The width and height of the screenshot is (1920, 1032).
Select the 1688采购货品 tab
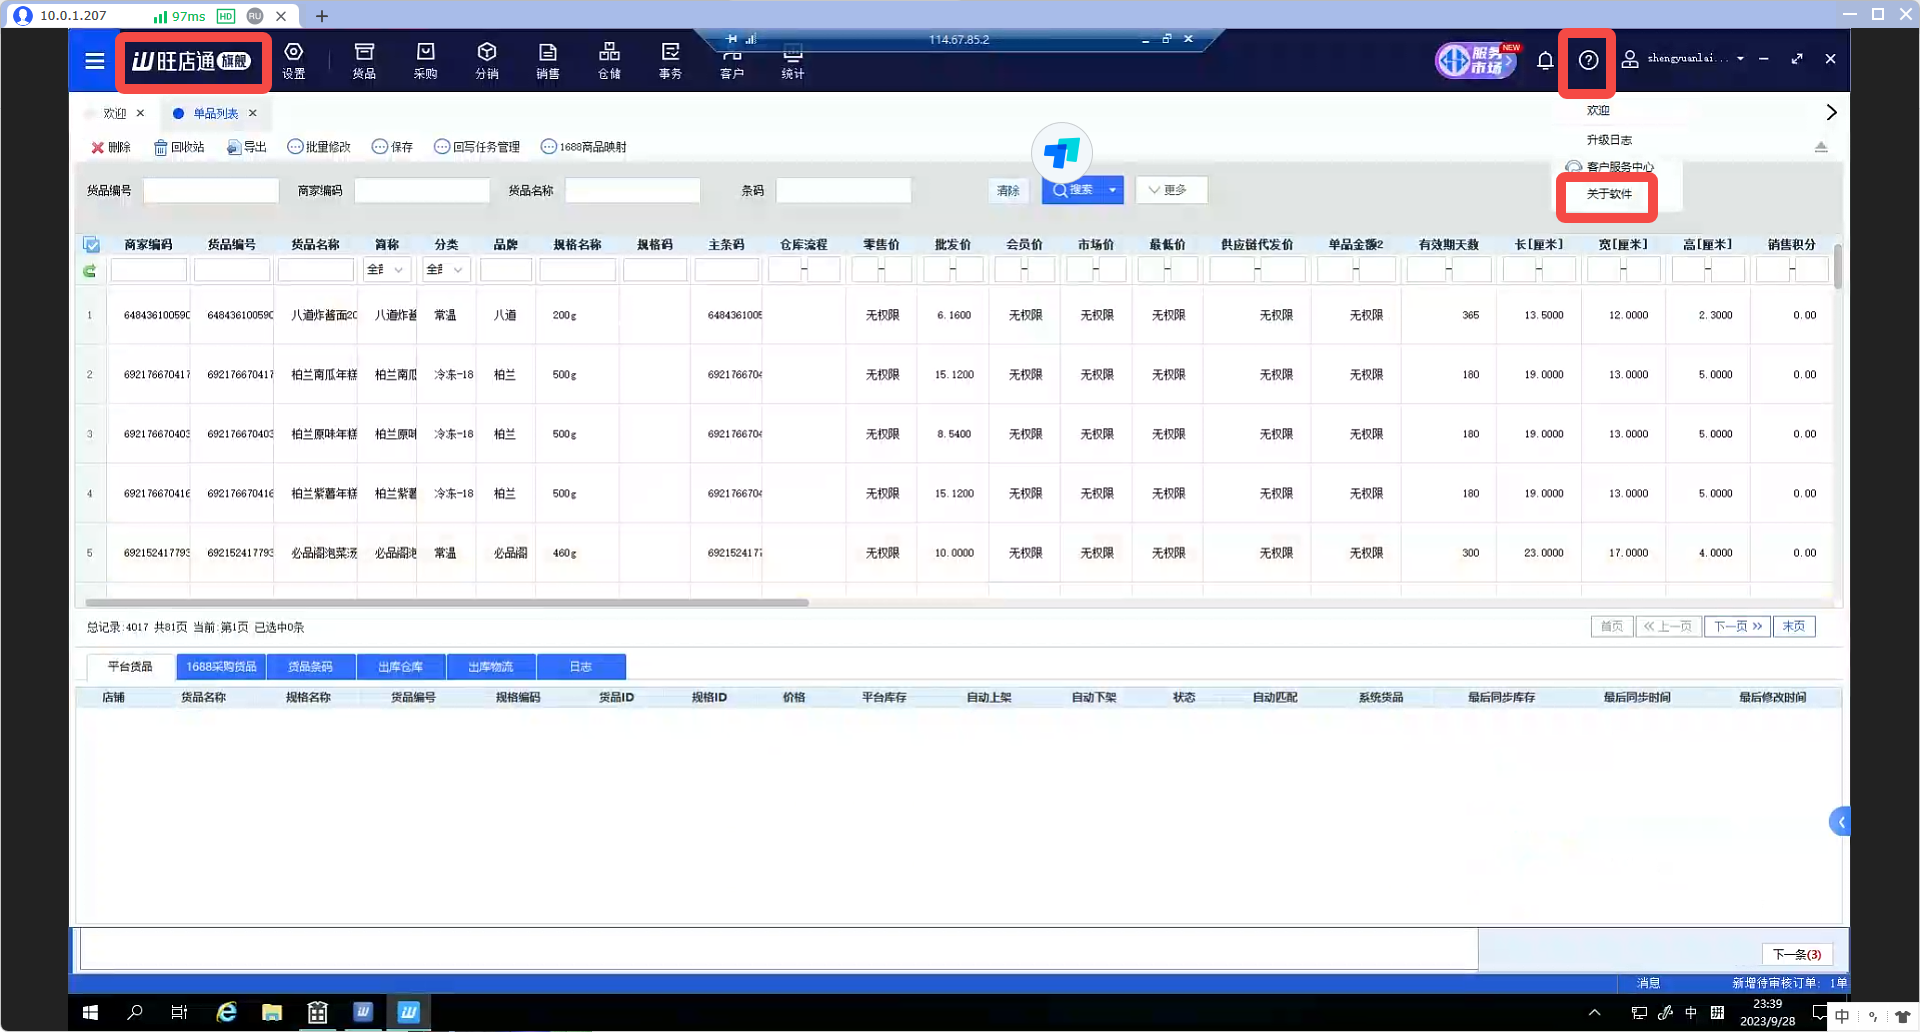(221, 666)
